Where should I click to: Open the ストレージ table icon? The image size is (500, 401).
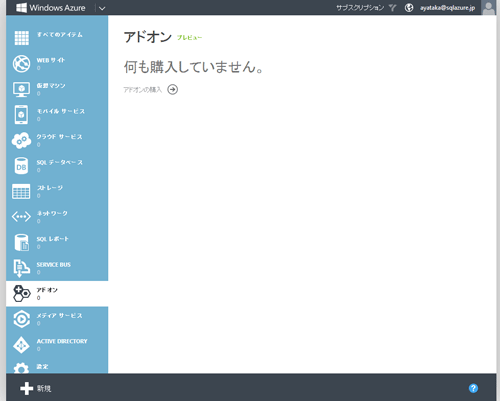tap(21, 191)
